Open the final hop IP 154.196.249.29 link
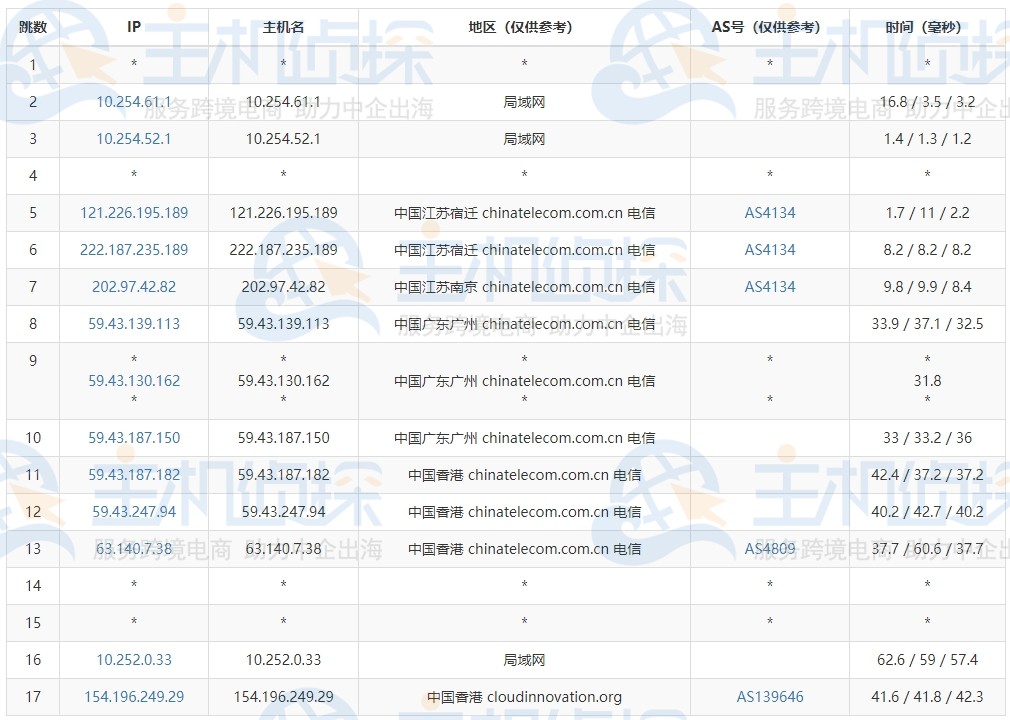Screen dimensions: 1010x720 coord(134,697)
